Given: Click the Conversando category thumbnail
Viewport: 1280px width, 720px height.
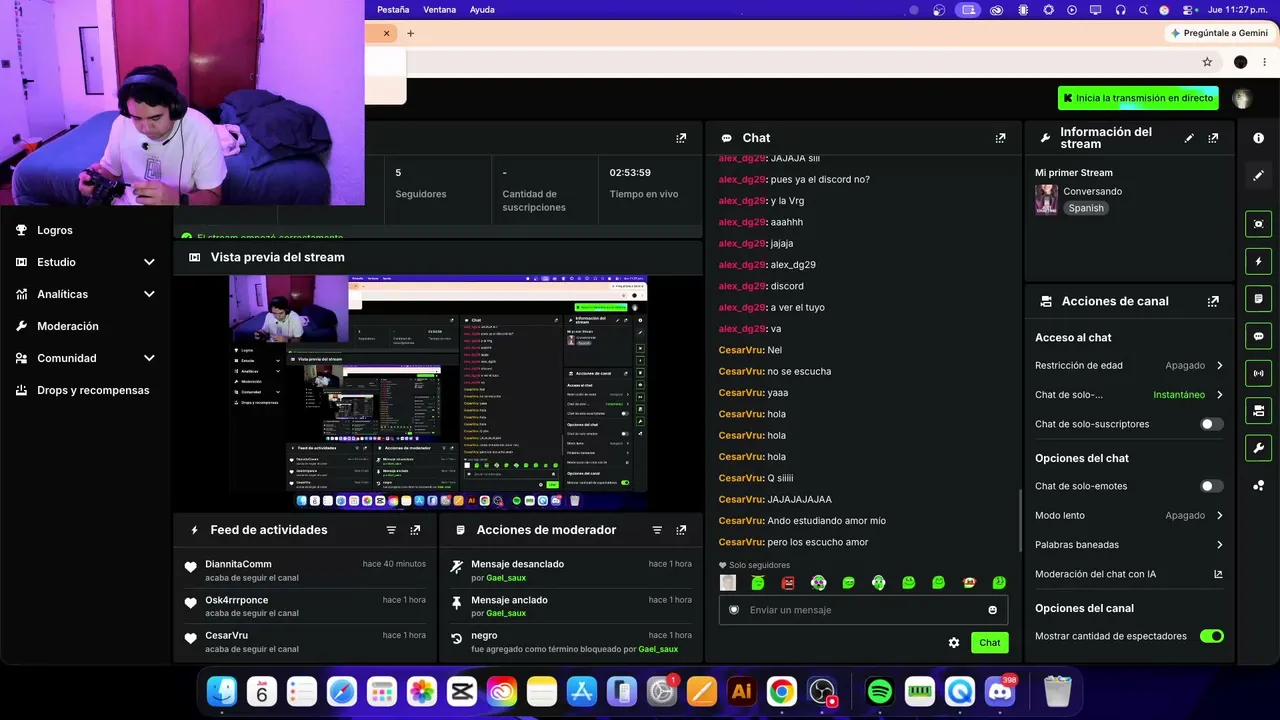Looking at the screenshot, I should point(1046,199).
